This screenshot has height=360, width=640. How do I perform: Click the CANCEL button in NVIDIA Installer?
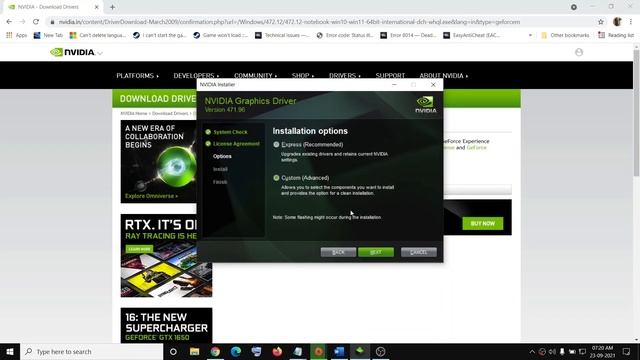(418, 252)
